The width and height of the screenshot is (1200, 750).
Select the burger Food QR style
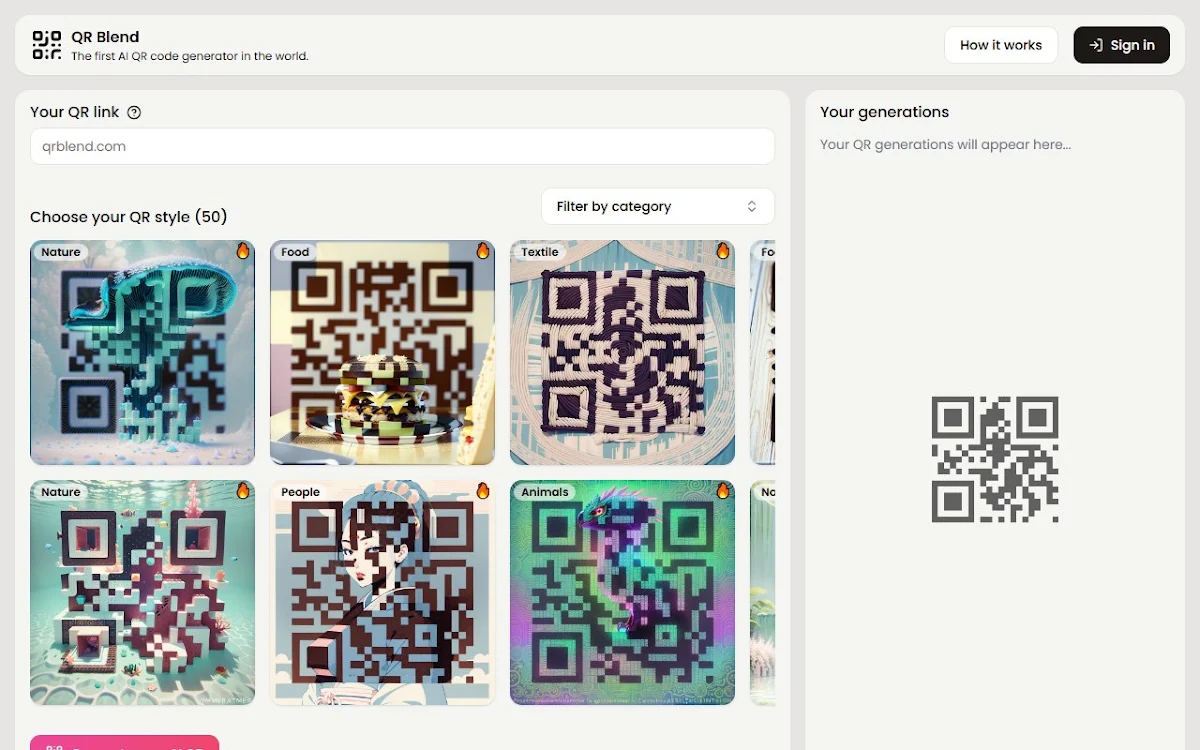382,353
